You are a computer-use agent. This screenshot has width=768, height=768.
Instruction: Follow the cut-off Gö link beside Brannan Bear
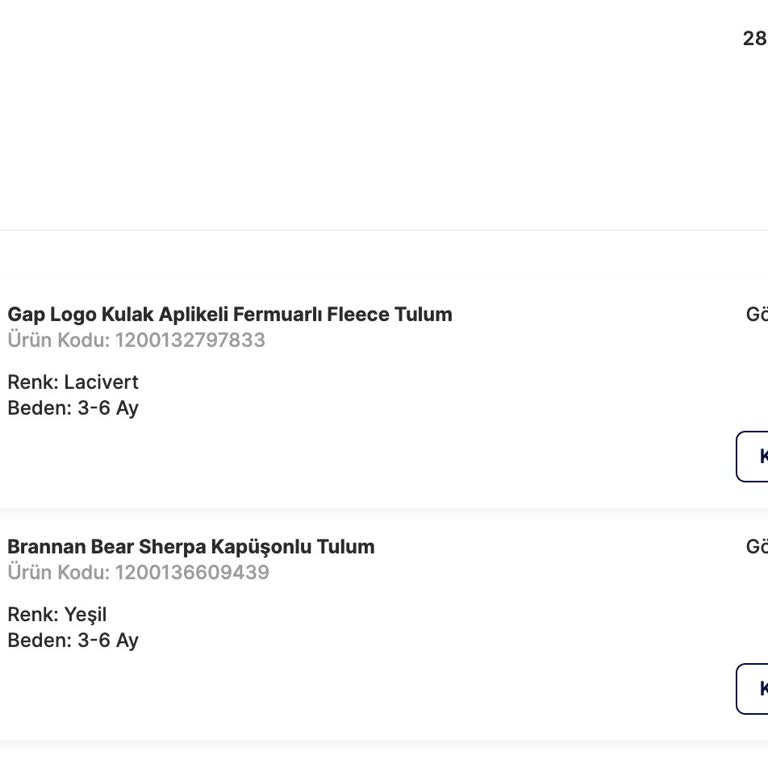point(757,547)
